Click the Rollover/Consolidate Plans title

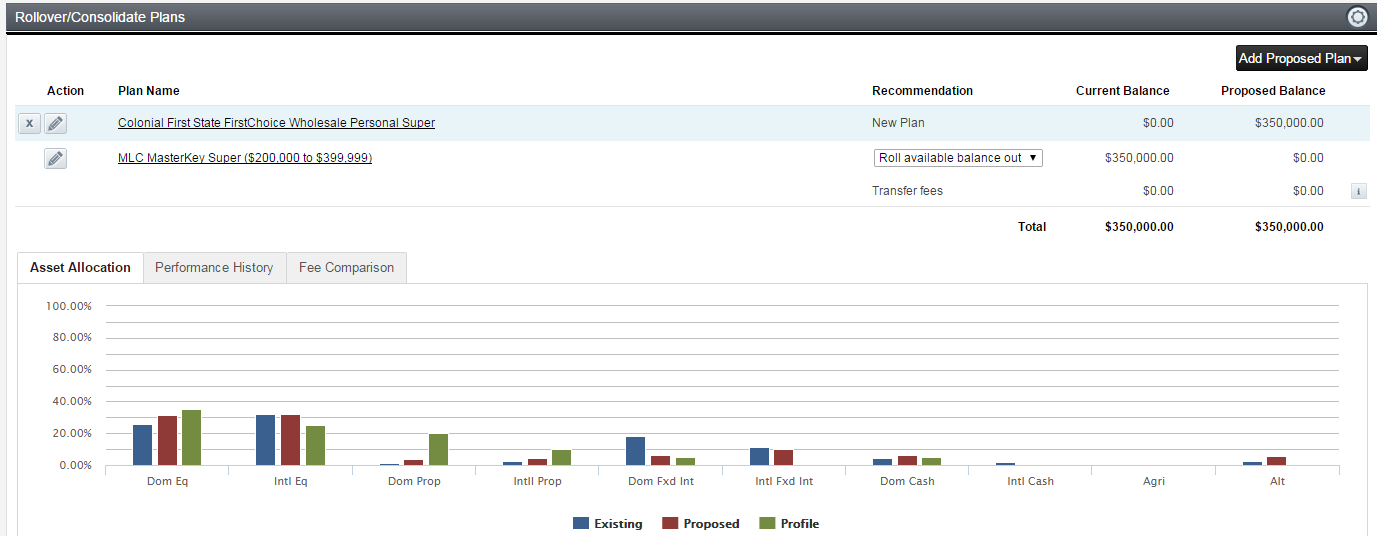100,17
